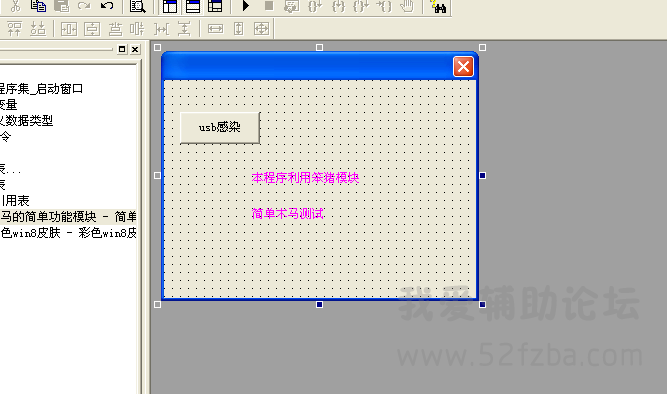Click the run to cursor icon

[x=384, y=6]
